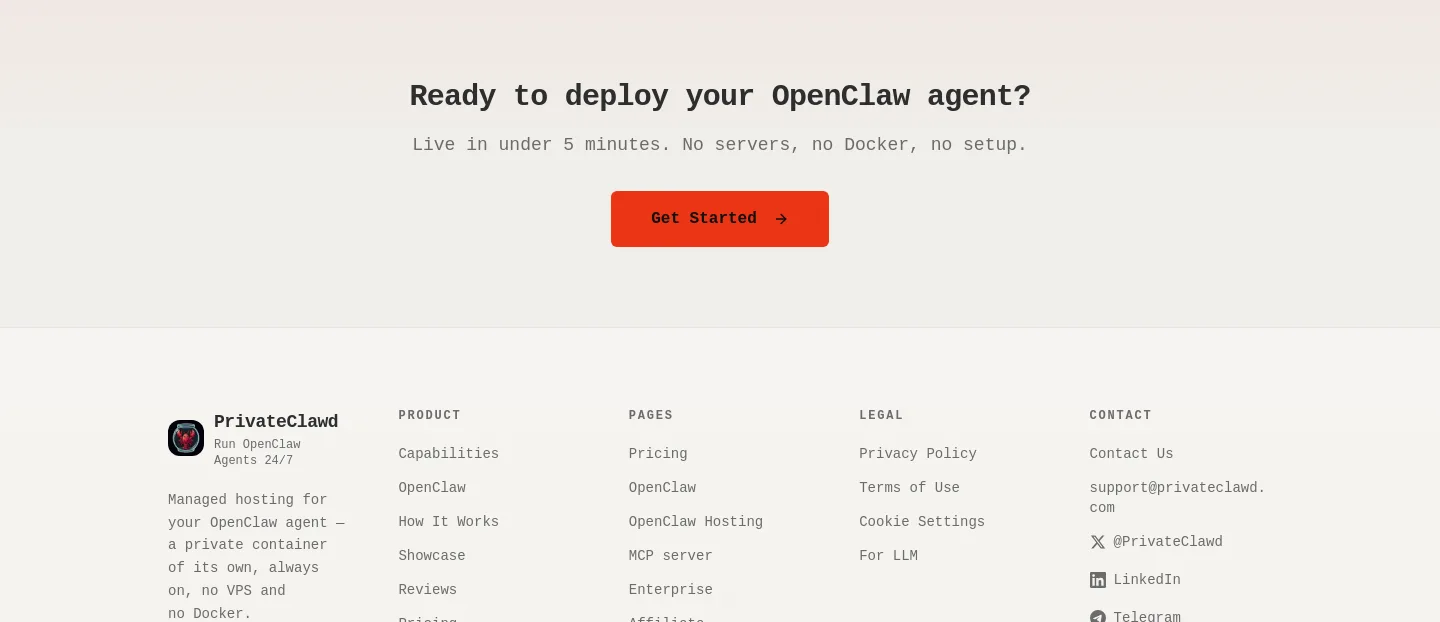Open the Telegram text link

coord(1147,617)
